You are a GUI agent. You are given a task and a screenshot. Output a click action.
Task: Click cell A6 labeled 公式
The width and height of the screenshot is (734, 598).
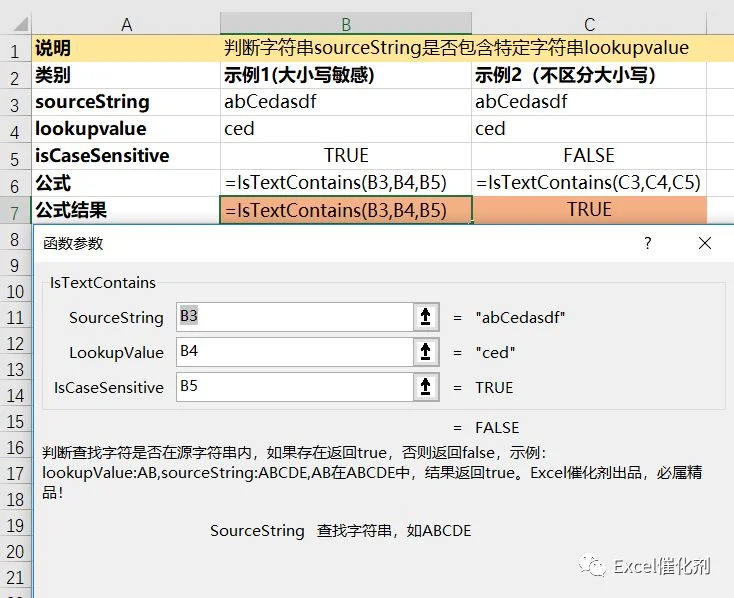(x=126, y=183)
